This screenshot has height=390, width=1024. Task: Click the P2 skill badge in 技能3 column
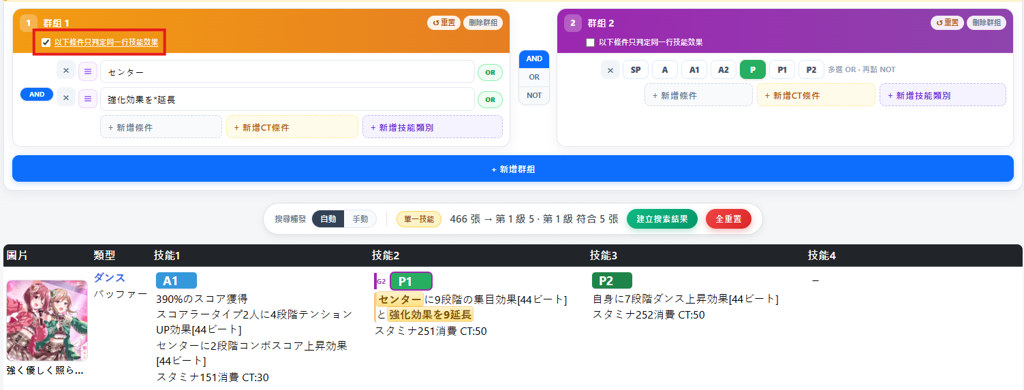click(612, 281)
